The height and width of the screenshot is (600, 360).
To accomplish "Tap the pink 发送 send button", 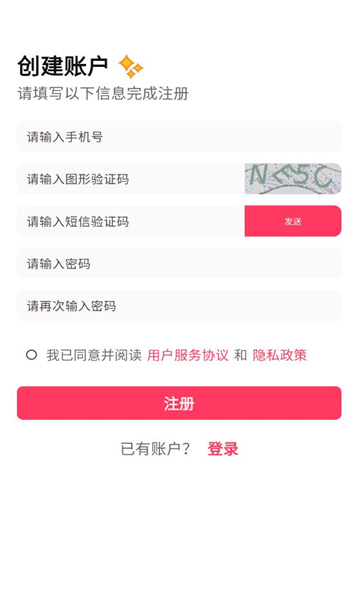I will coord(293,221).
